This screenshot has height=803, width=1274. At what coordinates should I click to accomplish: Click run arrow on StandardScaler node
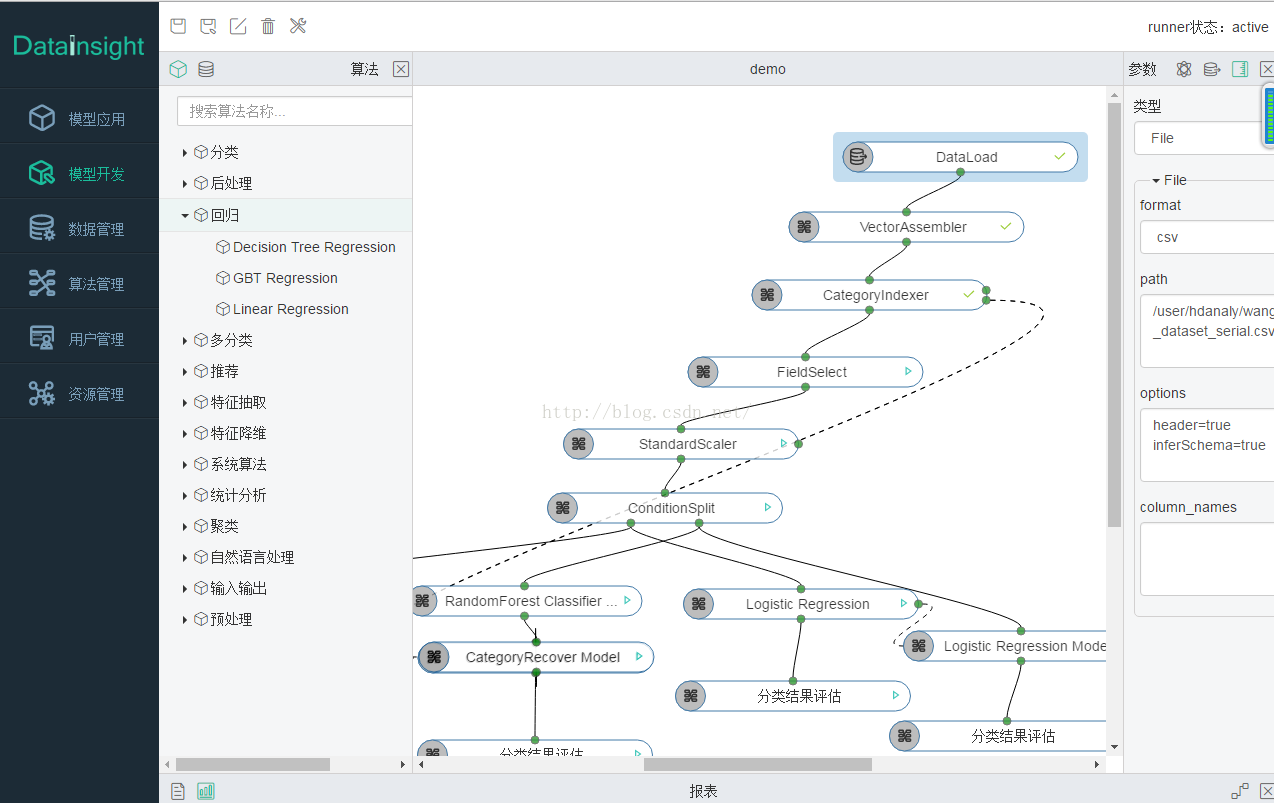(x=784, y=443)
